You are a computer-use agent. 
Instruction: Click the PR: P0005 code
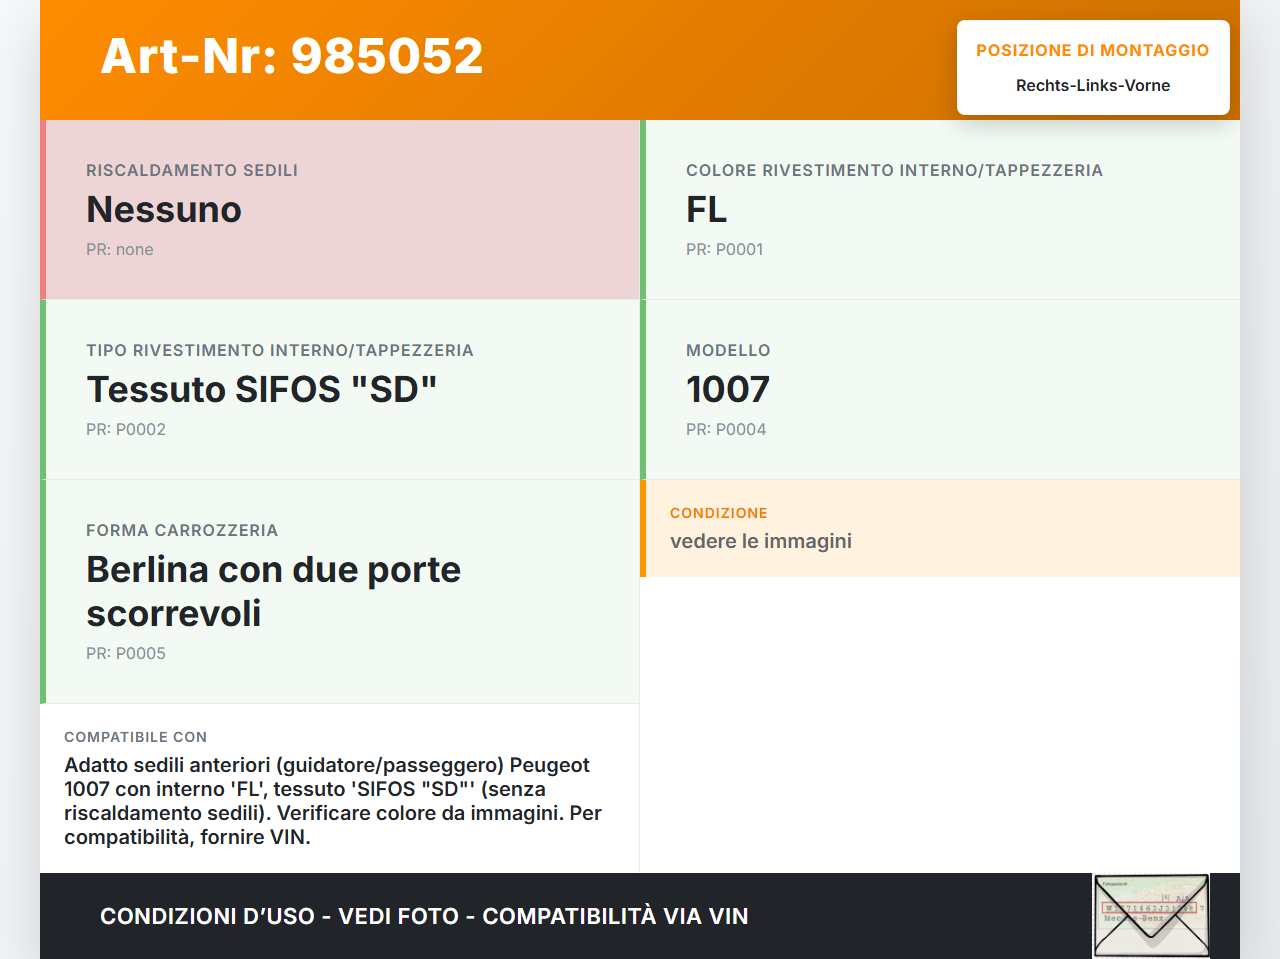coord(126,654)
